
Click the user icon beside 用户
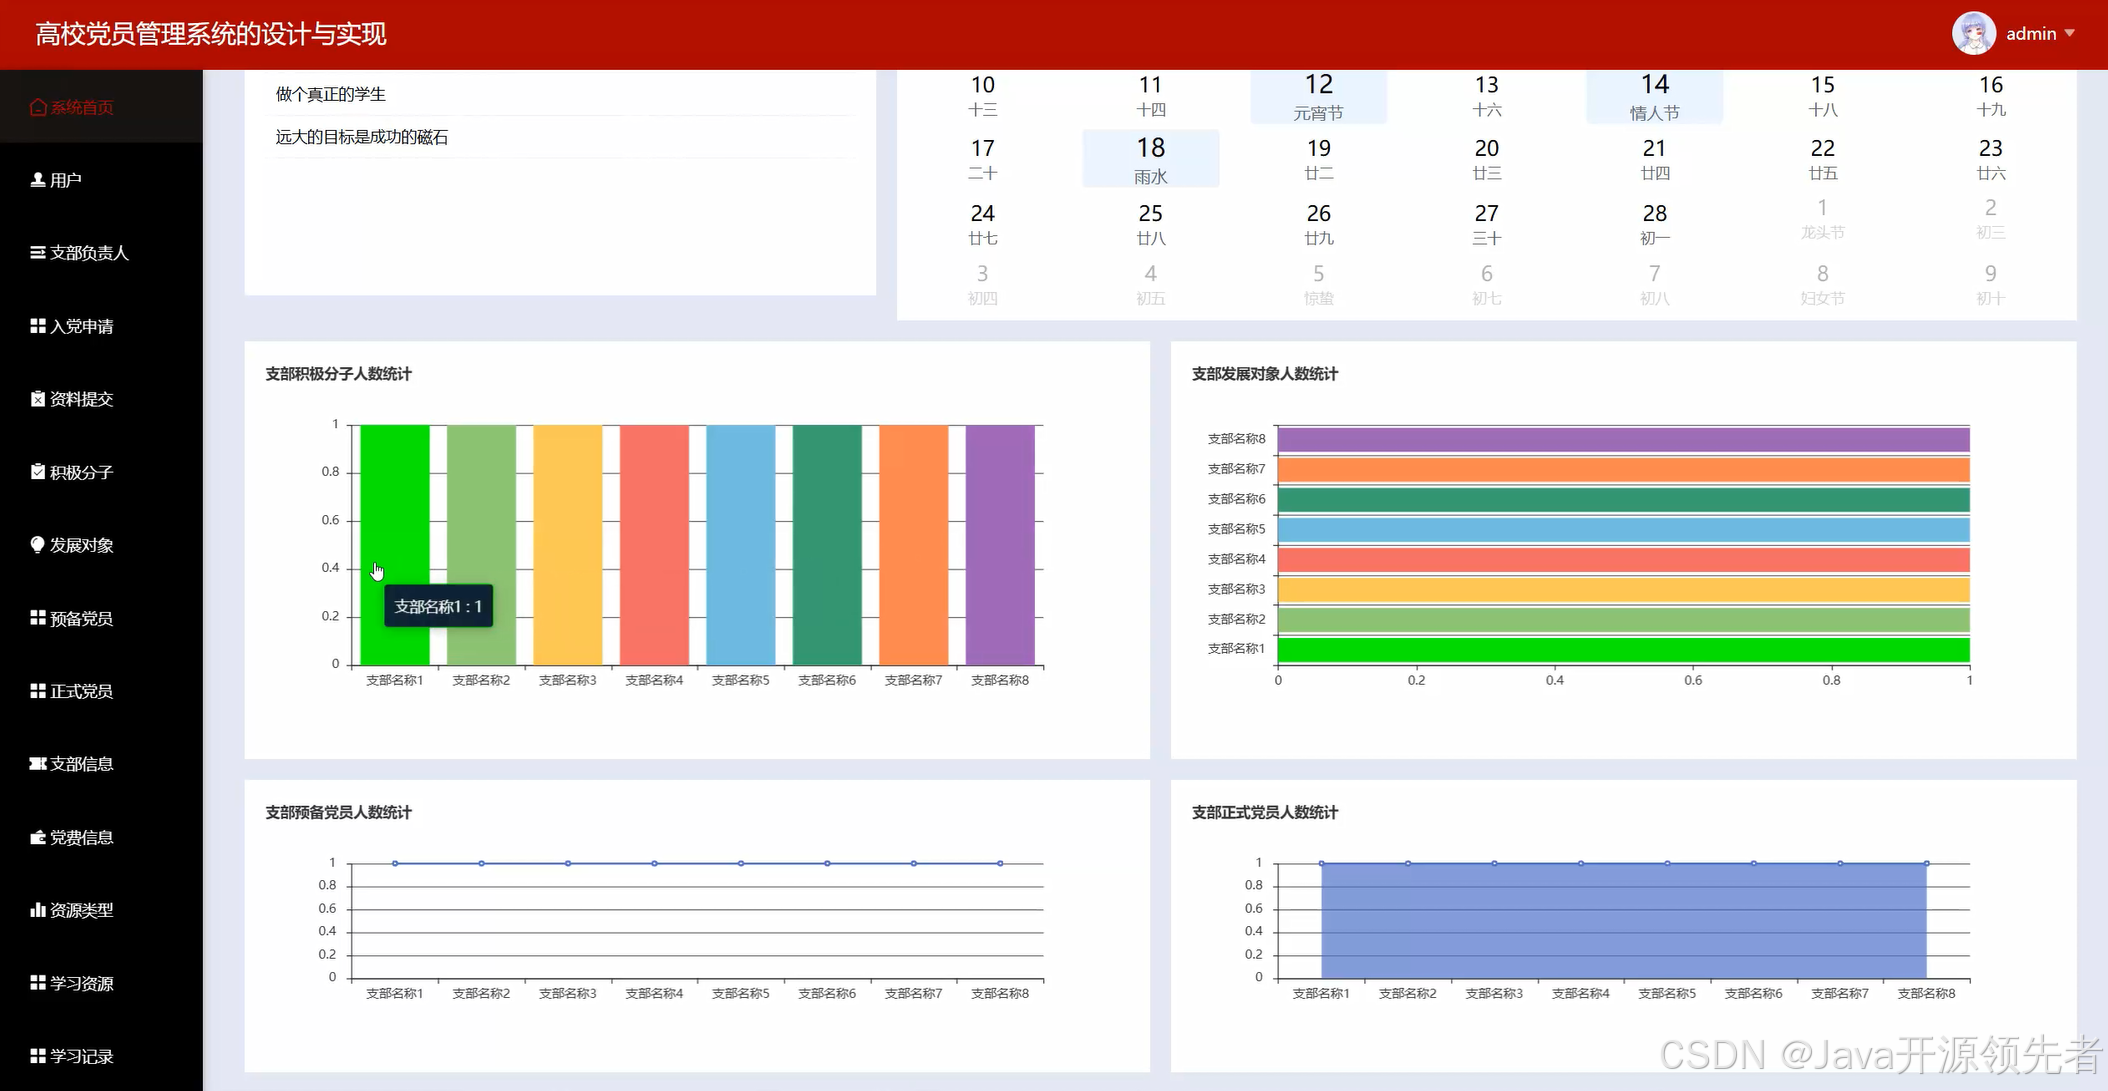[x=38, y=180]
